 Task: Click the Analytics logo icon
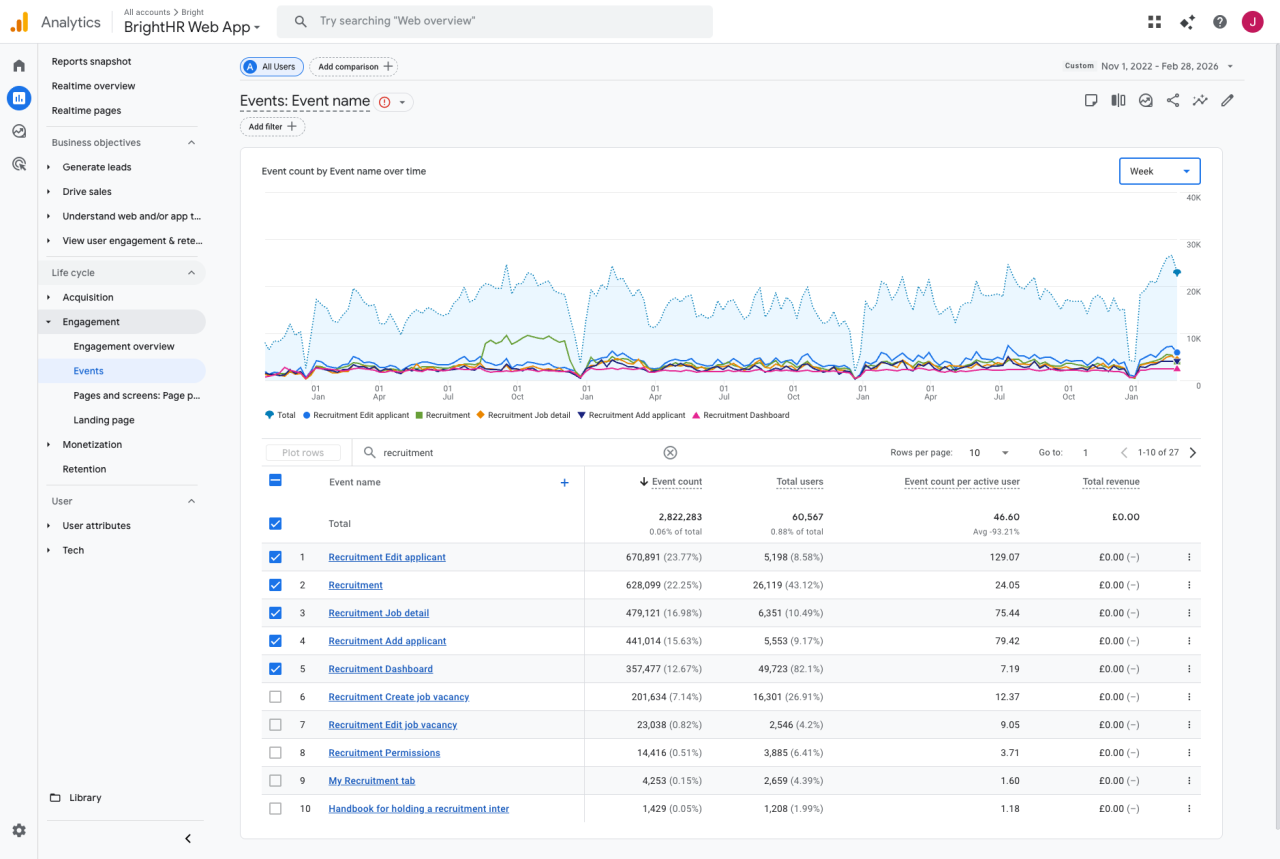coord(18,21)
